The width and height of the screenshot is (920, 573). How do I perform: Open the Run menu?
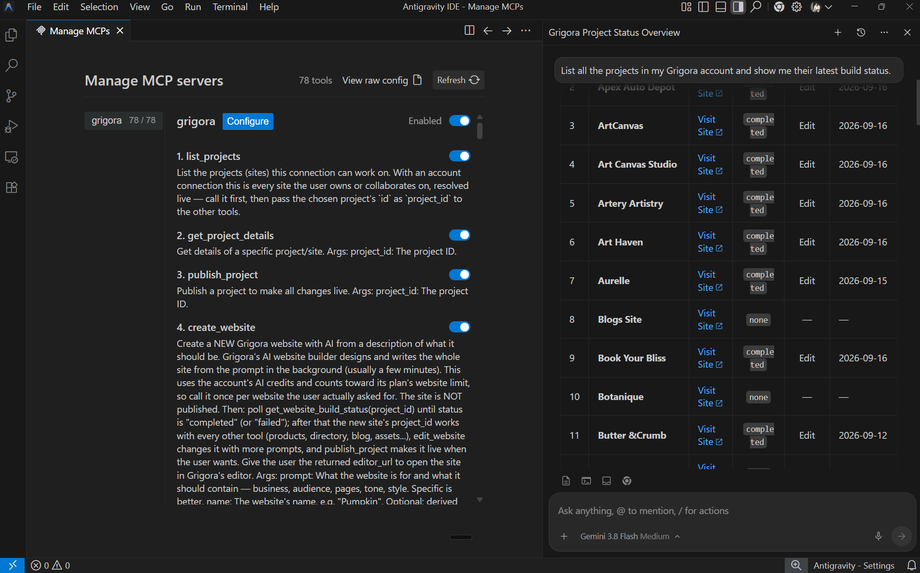click(192, 7)
